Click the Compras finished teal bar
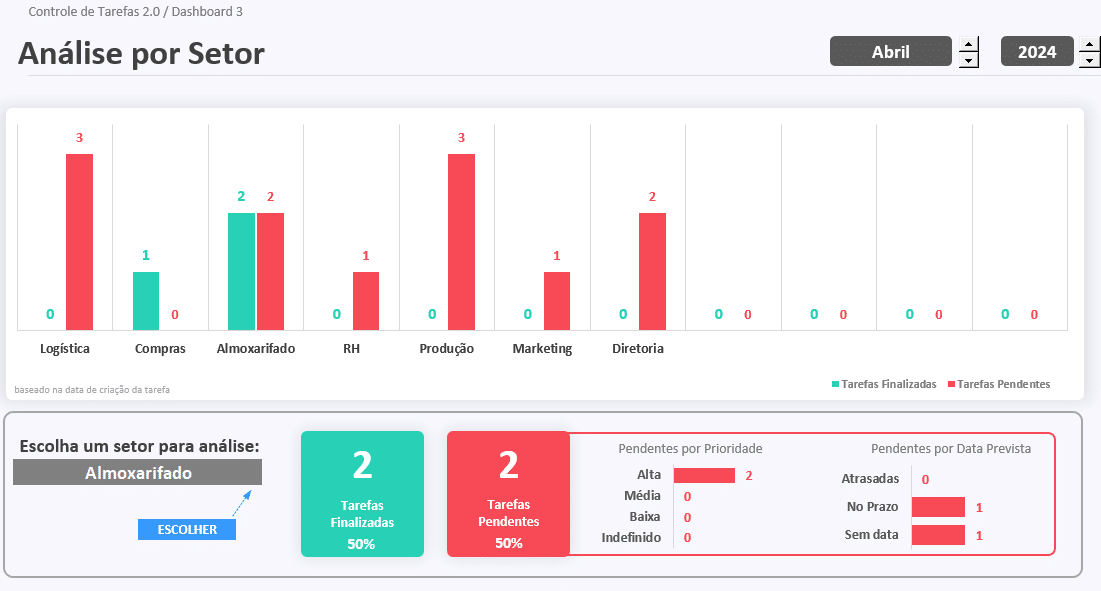 pos(146,301)
